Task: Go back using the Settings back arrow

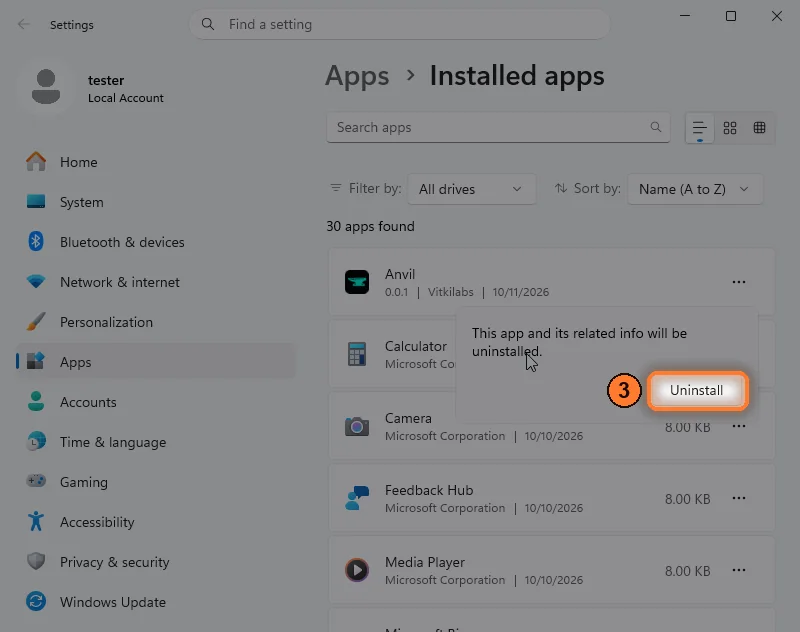Action: (23, 24)
